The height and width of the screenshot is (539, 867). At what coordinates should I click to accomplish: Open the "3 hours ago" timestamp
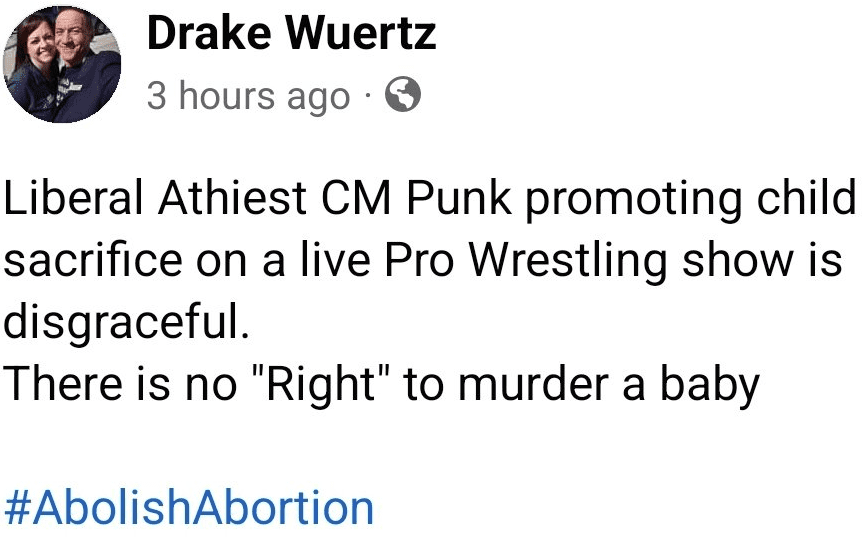pyautogui.click(x=249, y=97)
